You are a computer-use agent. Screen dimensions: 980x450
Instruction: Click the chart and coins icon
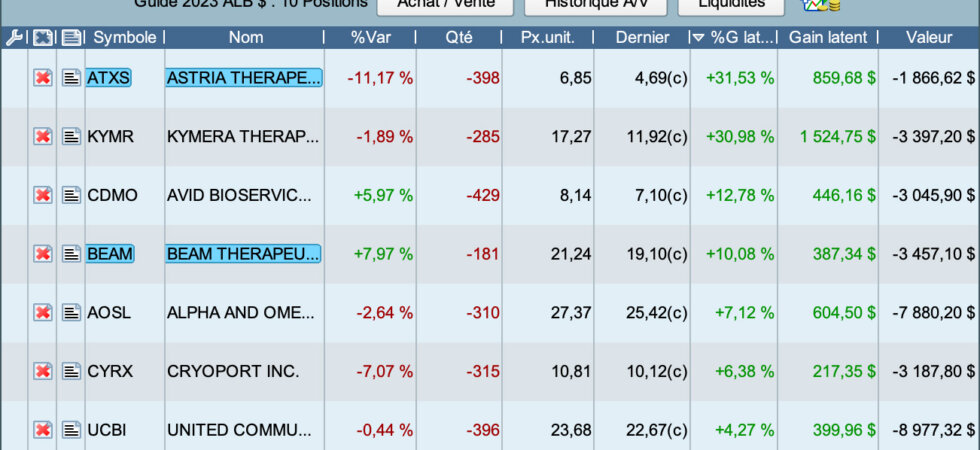[822, 5]
